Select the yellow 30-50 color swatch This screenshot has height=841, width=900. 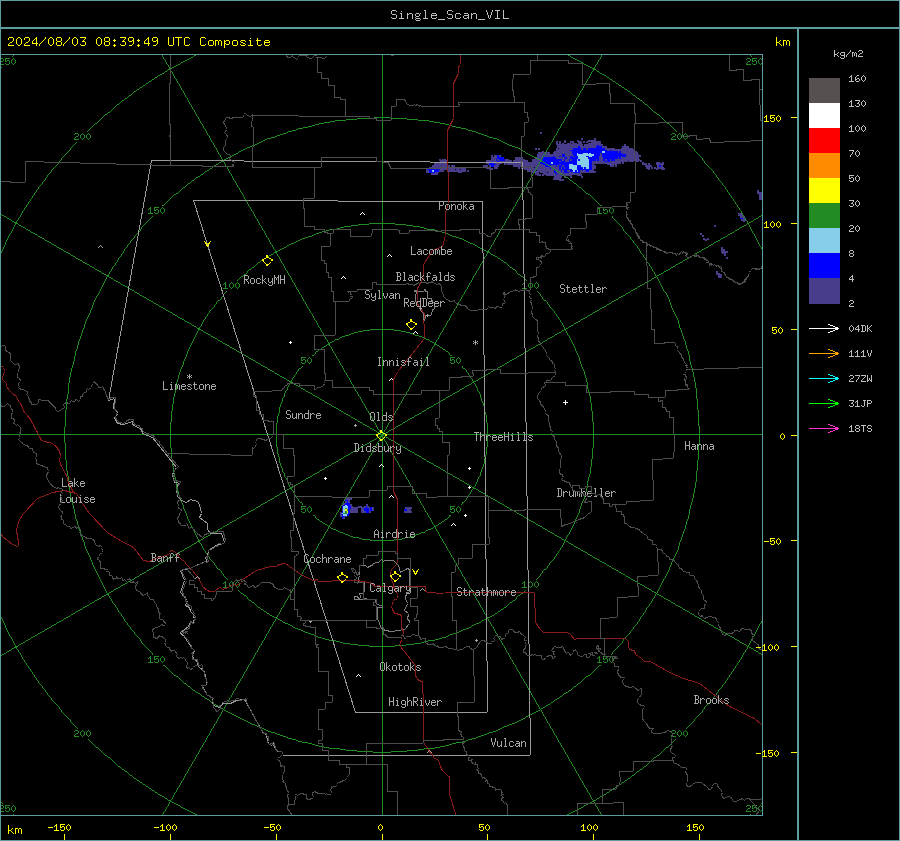(x=824, y=191)
